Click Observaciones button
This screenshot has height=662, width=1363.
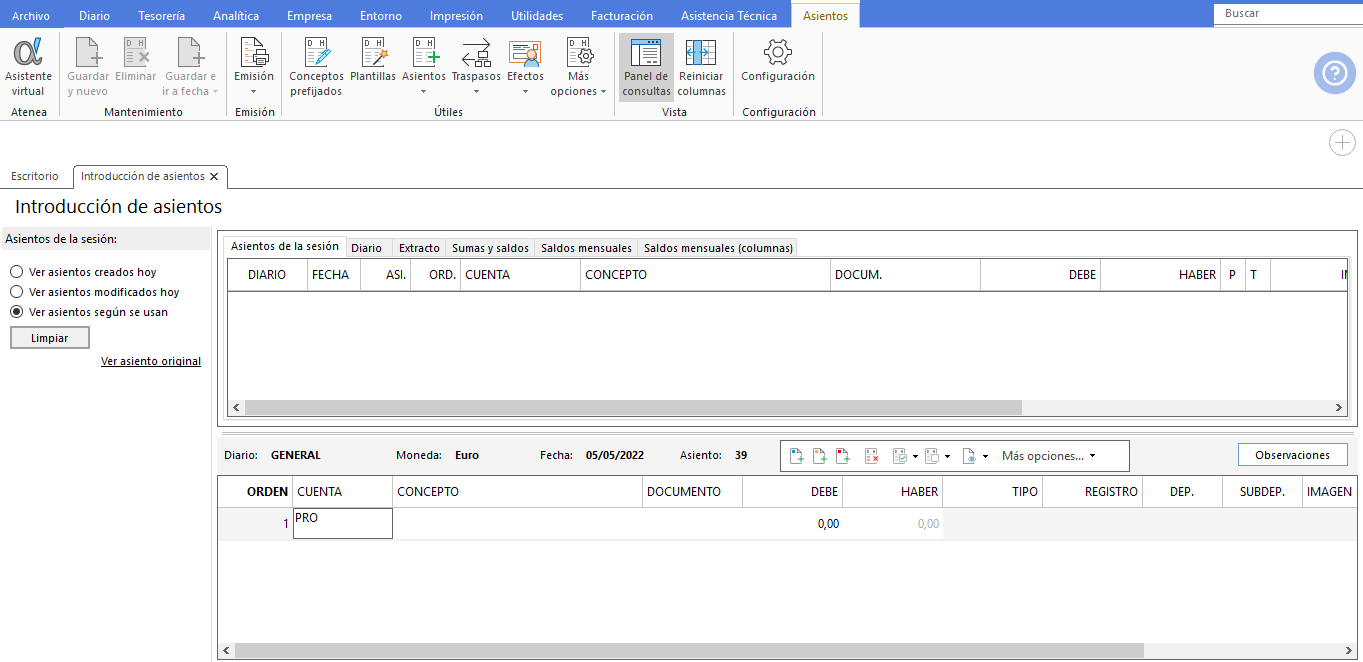[1292, 455]
